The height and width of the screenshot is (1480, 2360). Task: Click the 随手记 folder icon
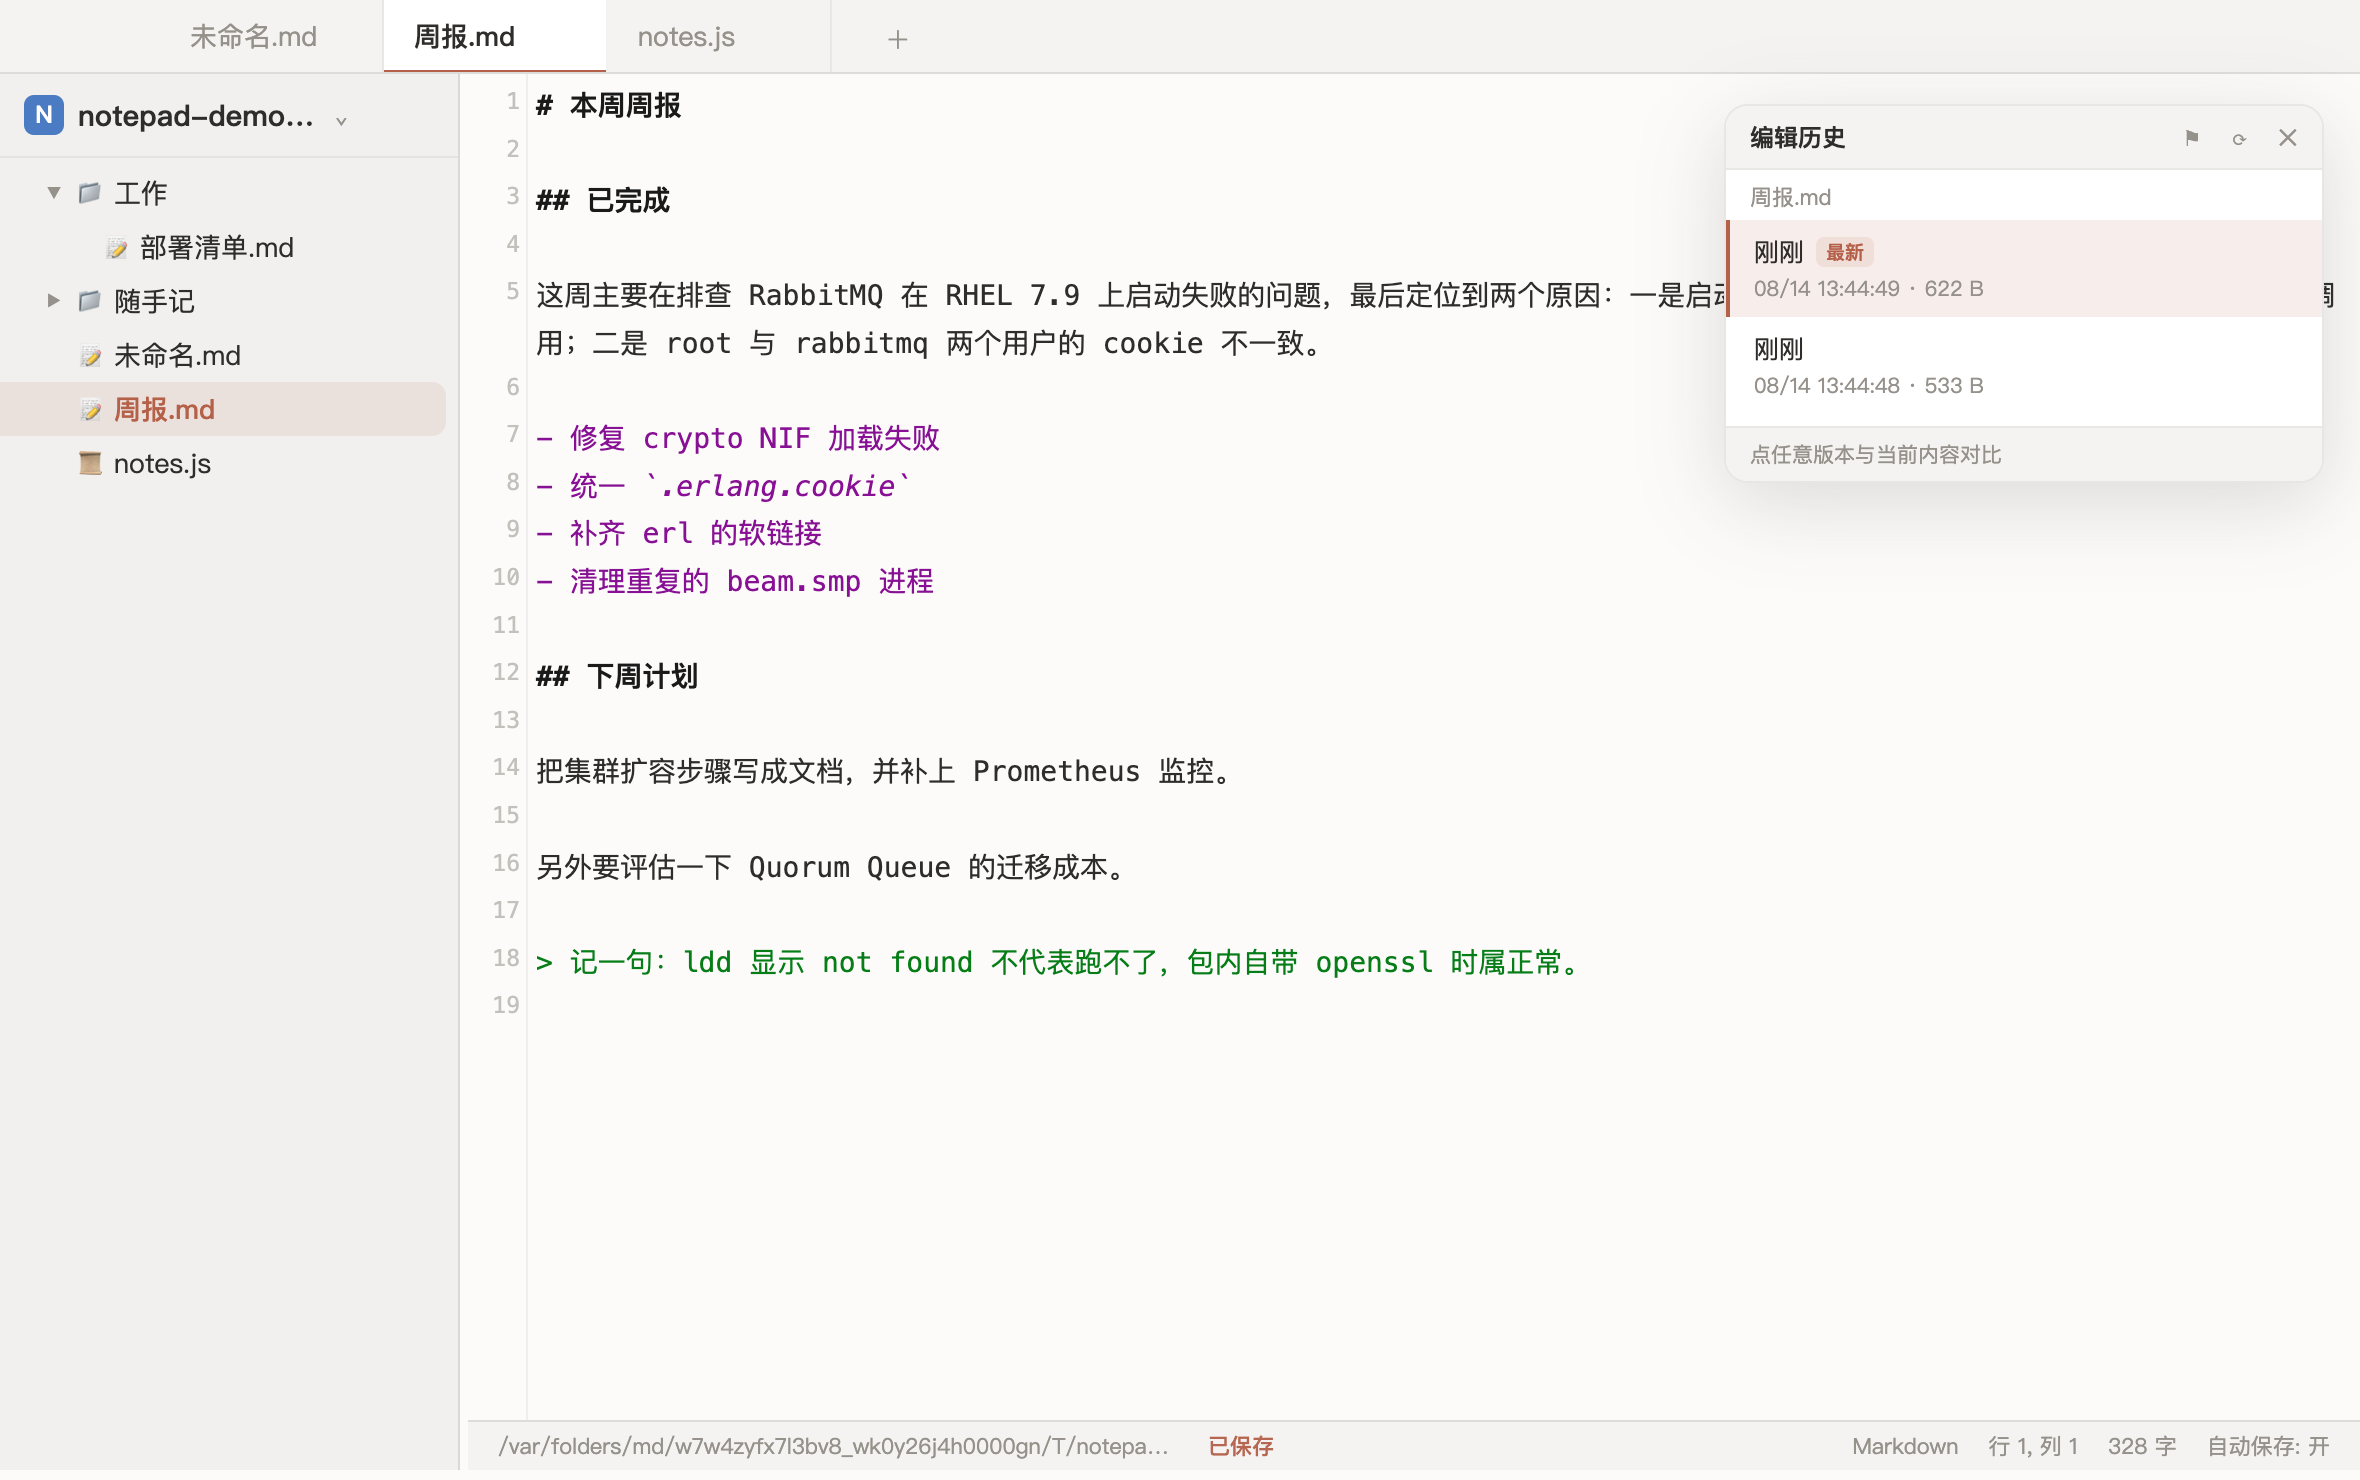90,300
